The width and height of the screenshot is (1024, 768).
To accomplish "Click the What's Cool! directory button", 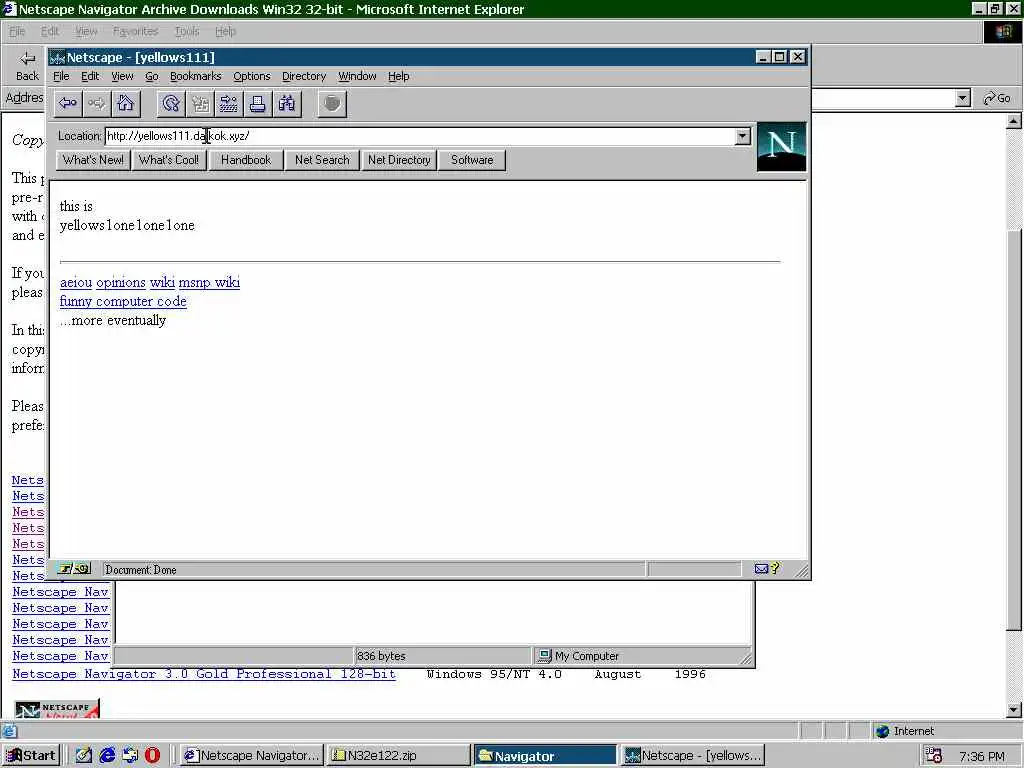I will [x=168, y=160].
